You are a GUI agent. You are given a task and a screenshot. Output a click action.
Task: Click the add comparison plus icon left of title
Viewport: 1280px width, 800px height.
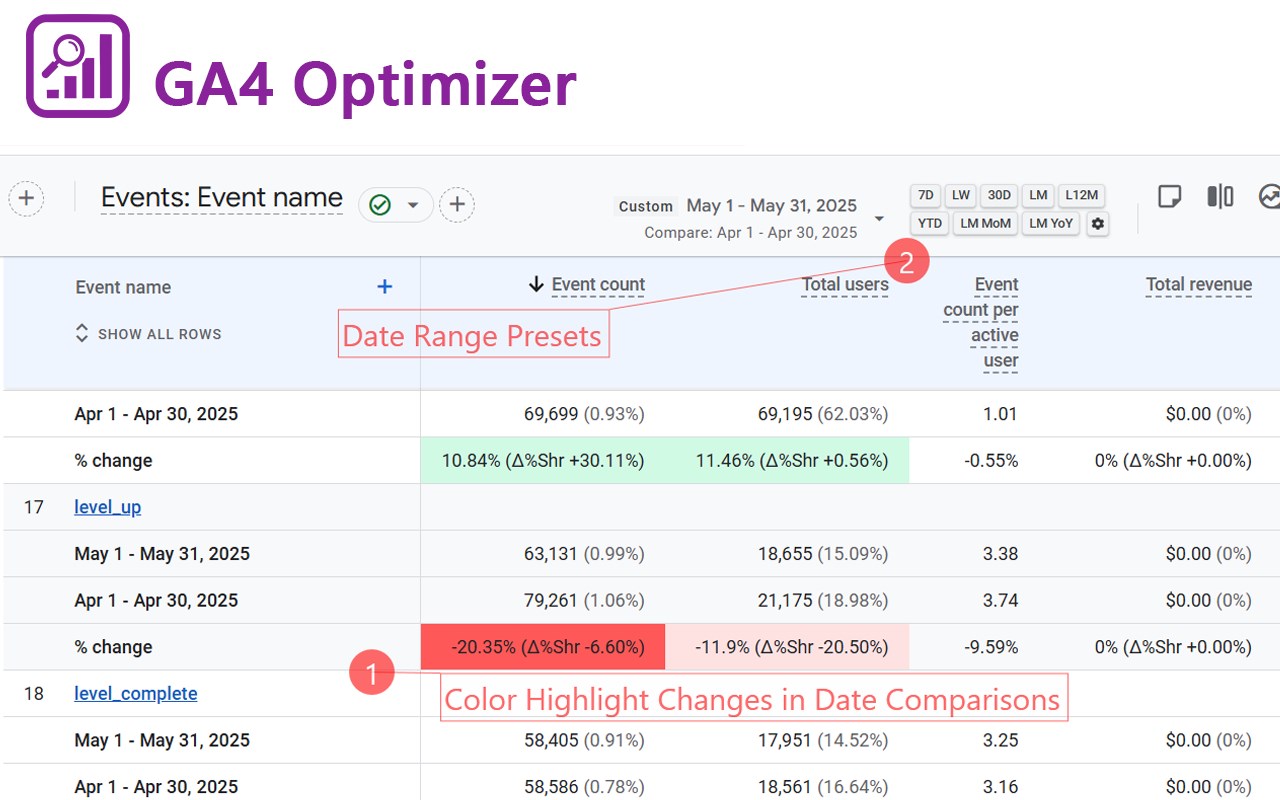(x=26, y=198)
